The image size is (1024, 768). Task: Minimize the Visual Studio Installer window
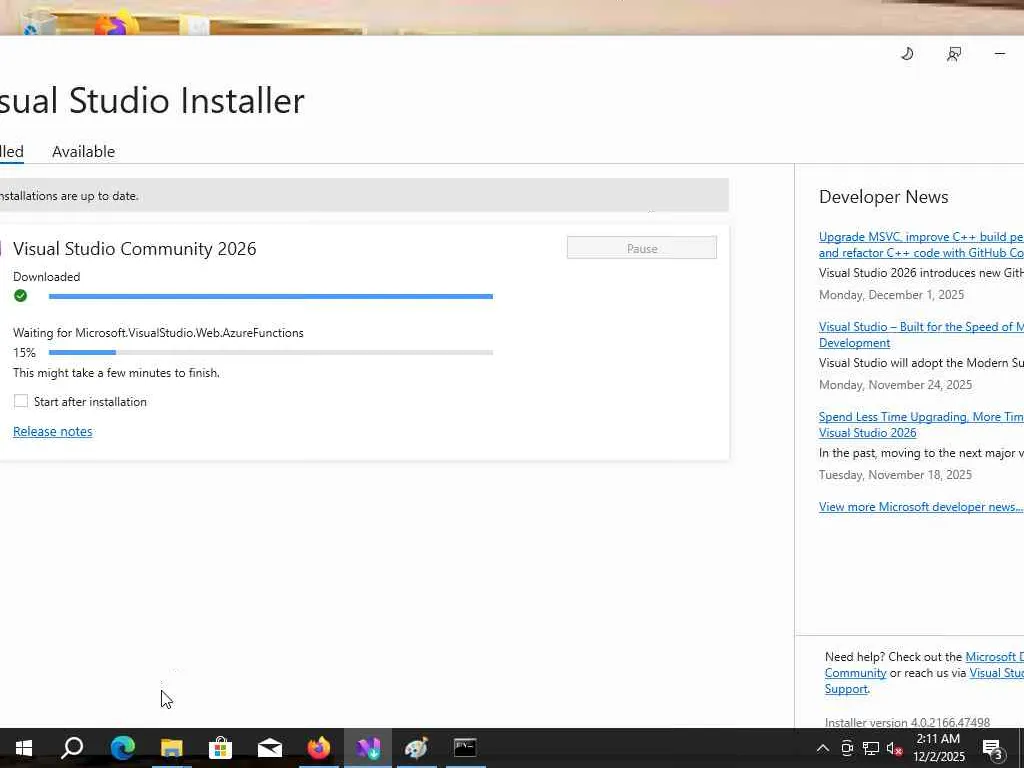click(x=1000, y=54)
